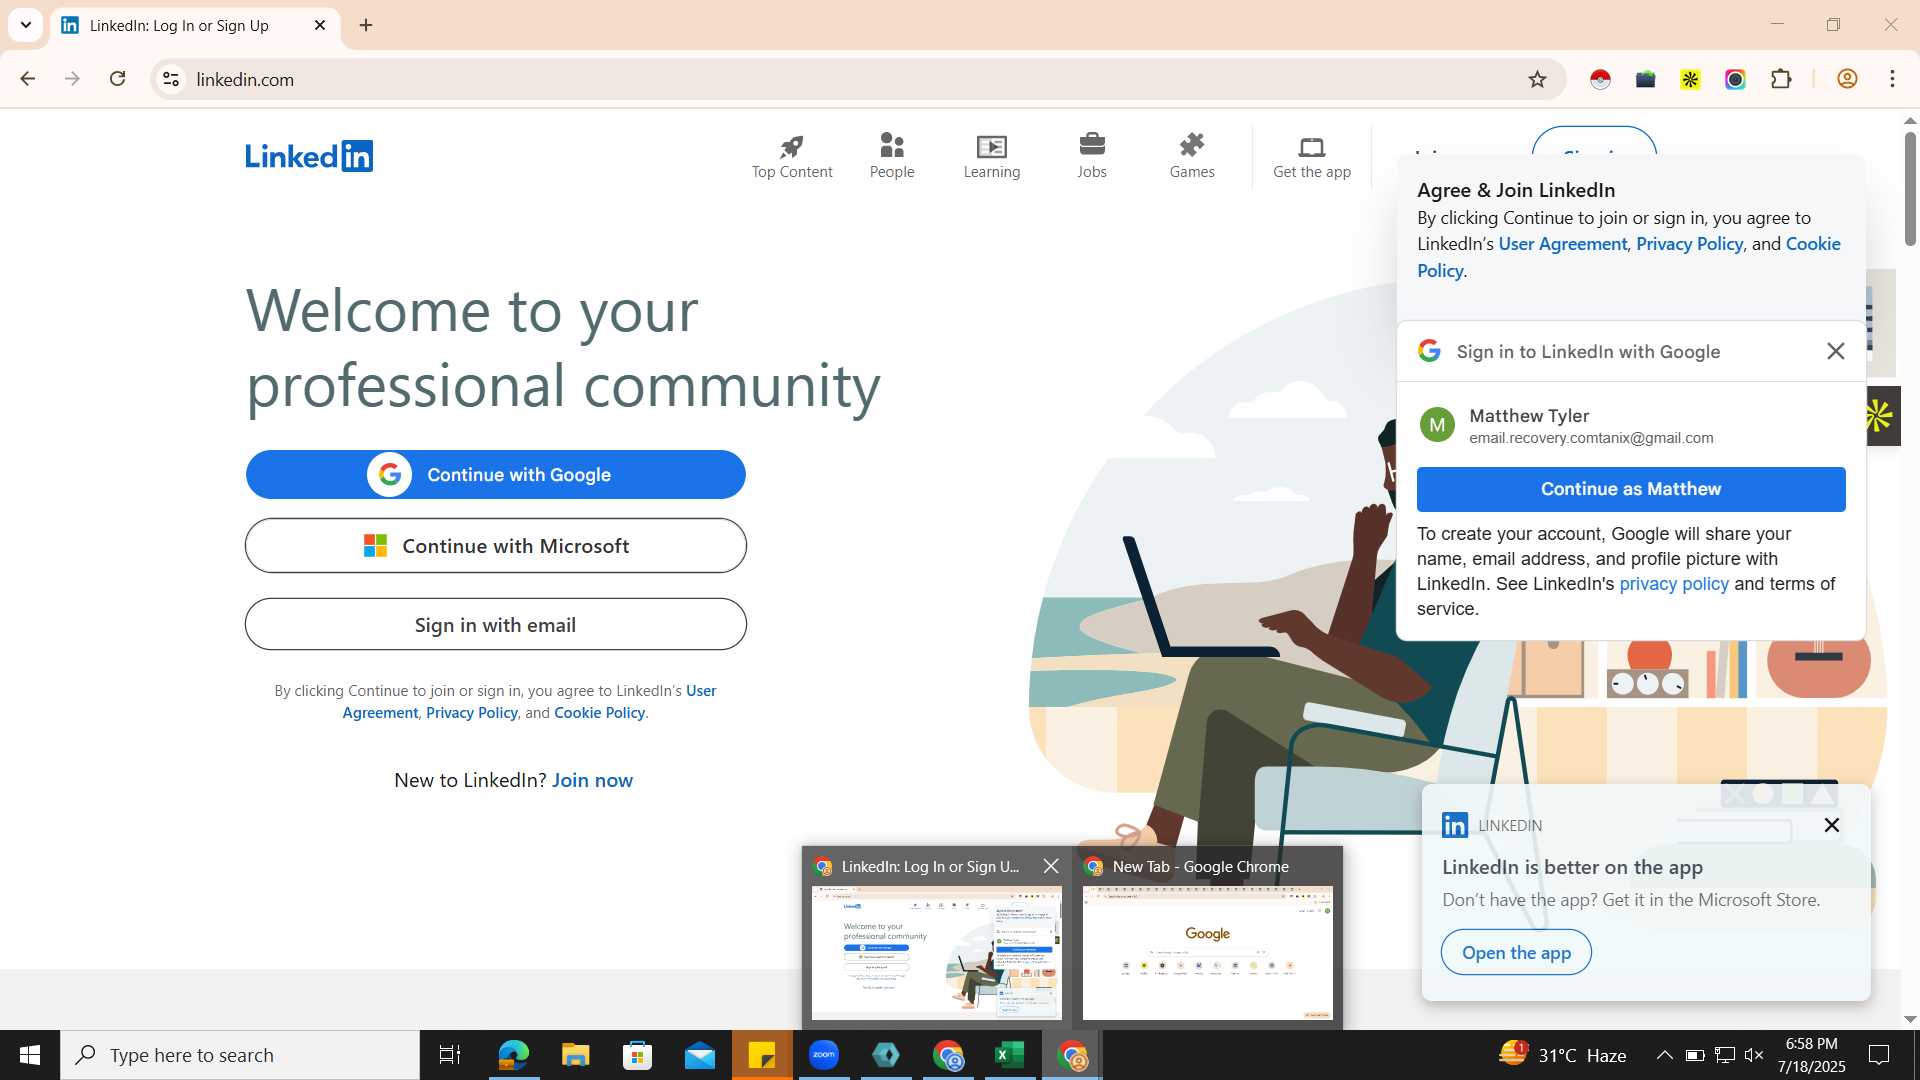The height and width of the screenshot is (1080, 1920).
Task: Open Sticky Notes from the taskbar
Action: pyautogui.click(x=761, y=1055)
